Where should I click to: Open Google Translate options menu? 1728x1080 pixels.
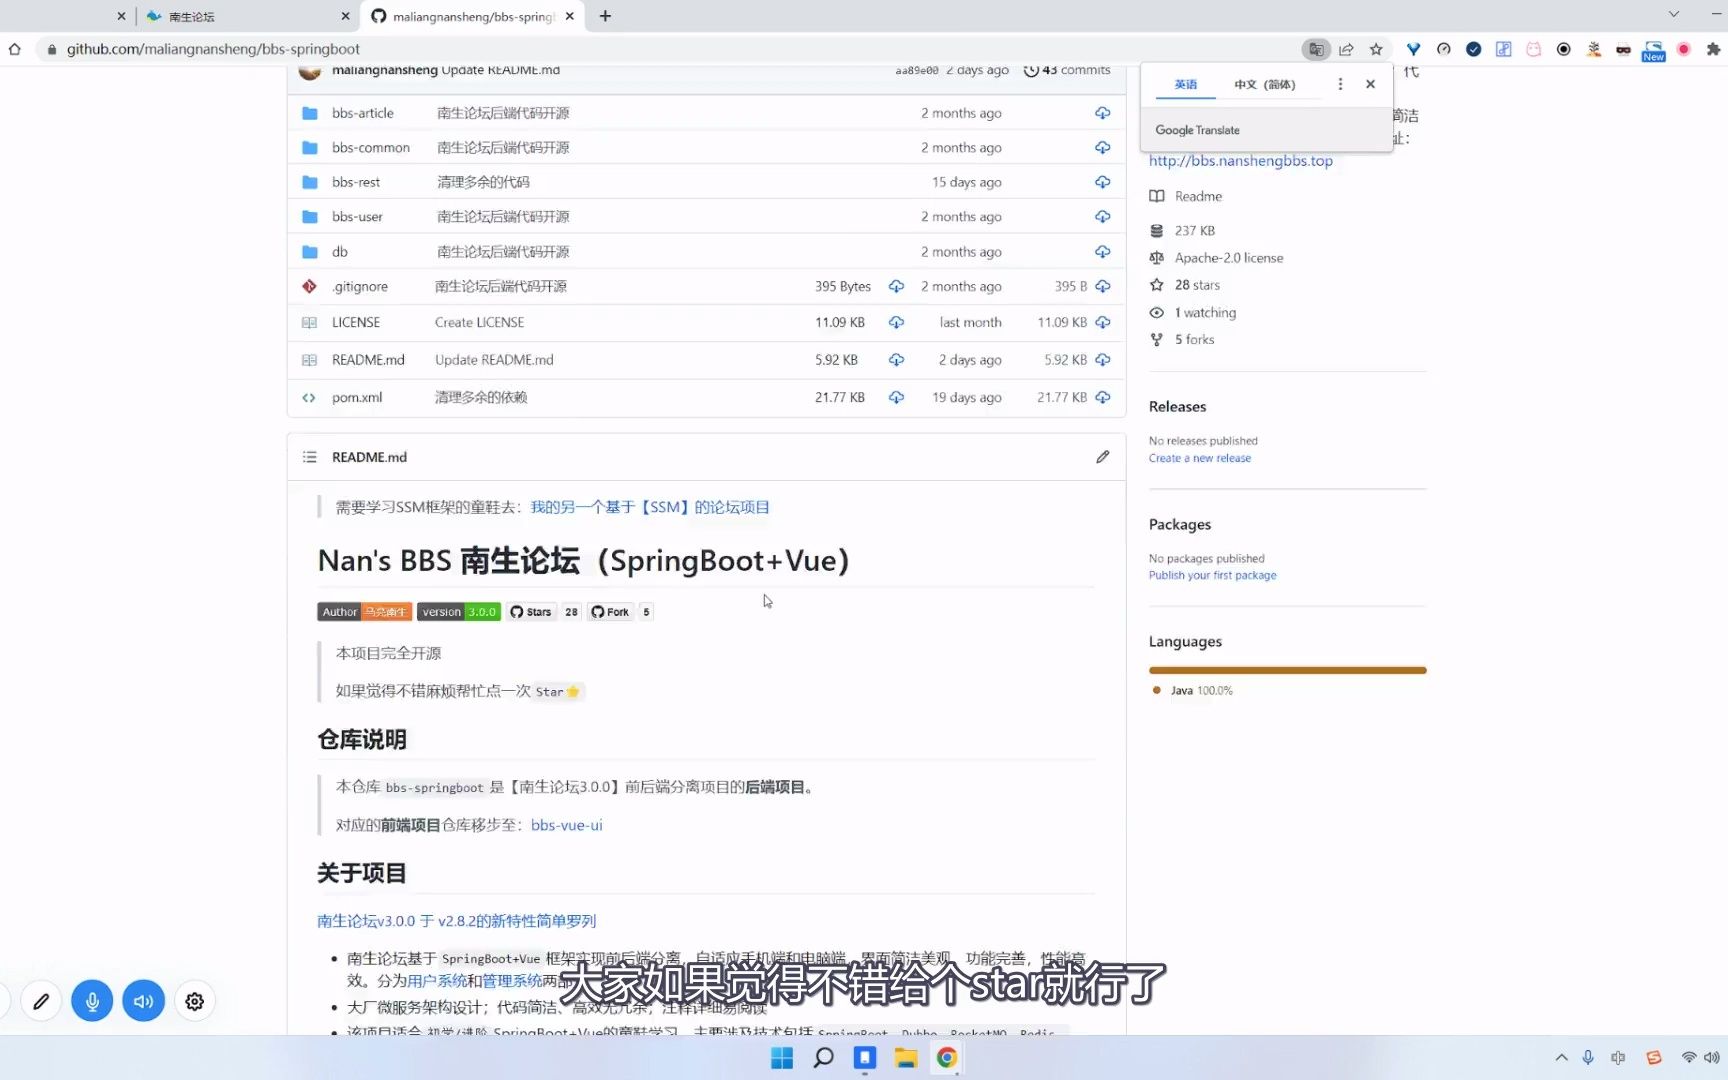pyautogui.click(x=1340, y=84)
